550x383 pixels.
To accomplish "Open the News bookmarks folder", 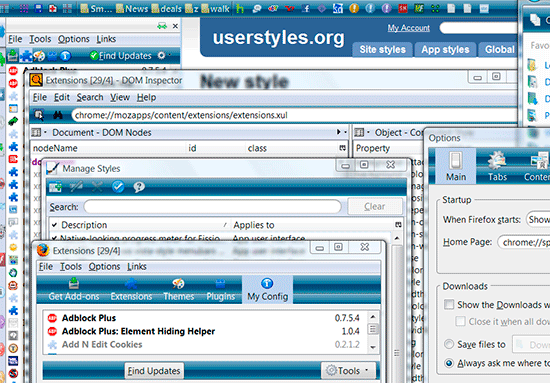I will click(132, 8).
